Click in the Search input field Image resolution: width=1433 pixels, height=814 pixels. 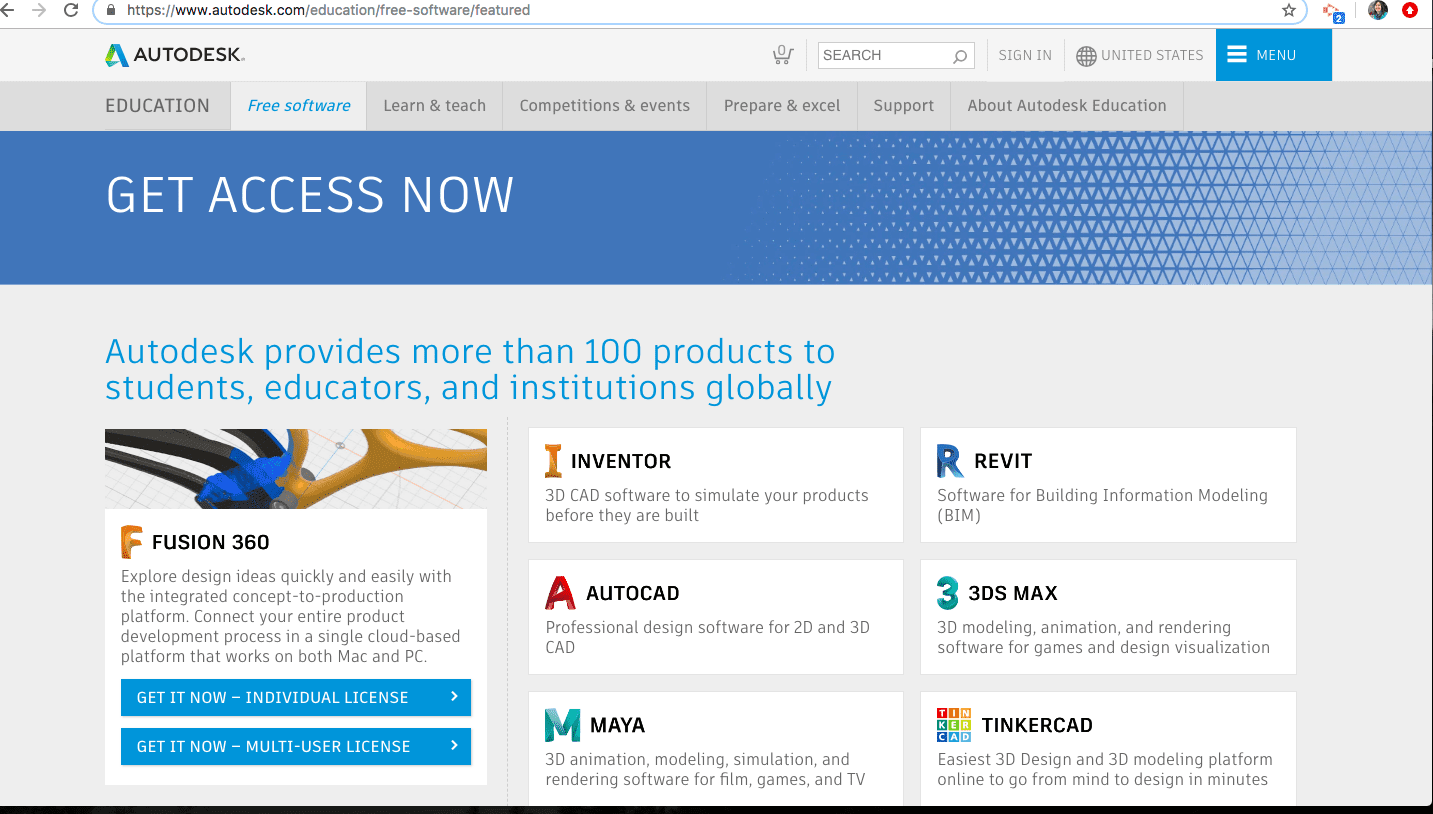[884, 56]
